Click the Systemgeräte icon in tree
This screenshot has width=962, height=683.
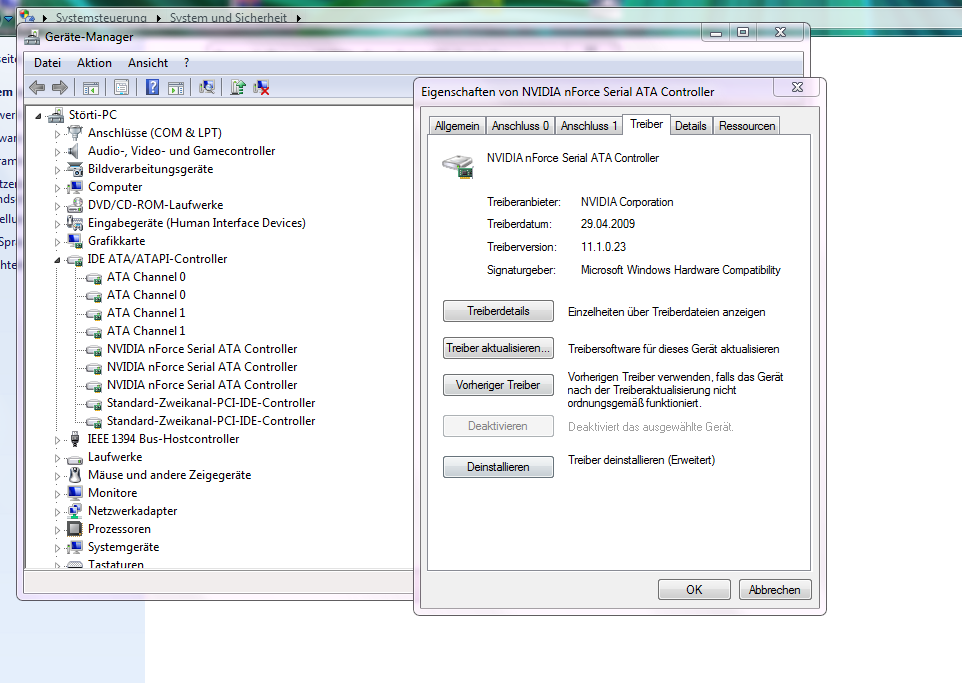(75, 547)
